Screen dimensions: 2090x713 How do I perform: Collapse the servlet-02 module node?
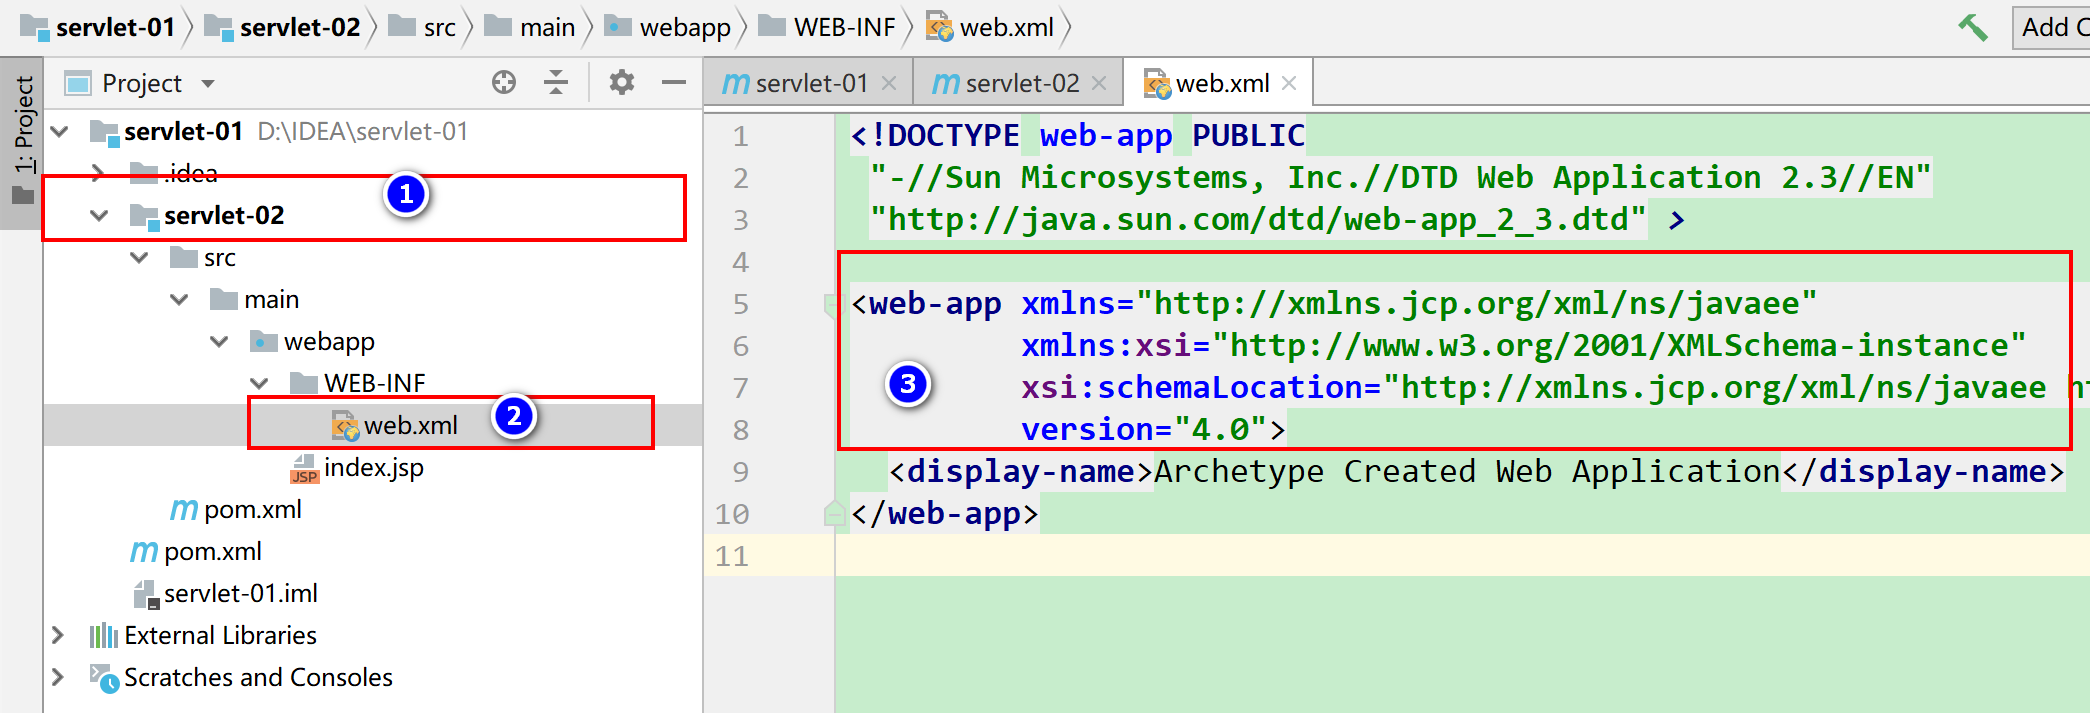tap(99, 215)
